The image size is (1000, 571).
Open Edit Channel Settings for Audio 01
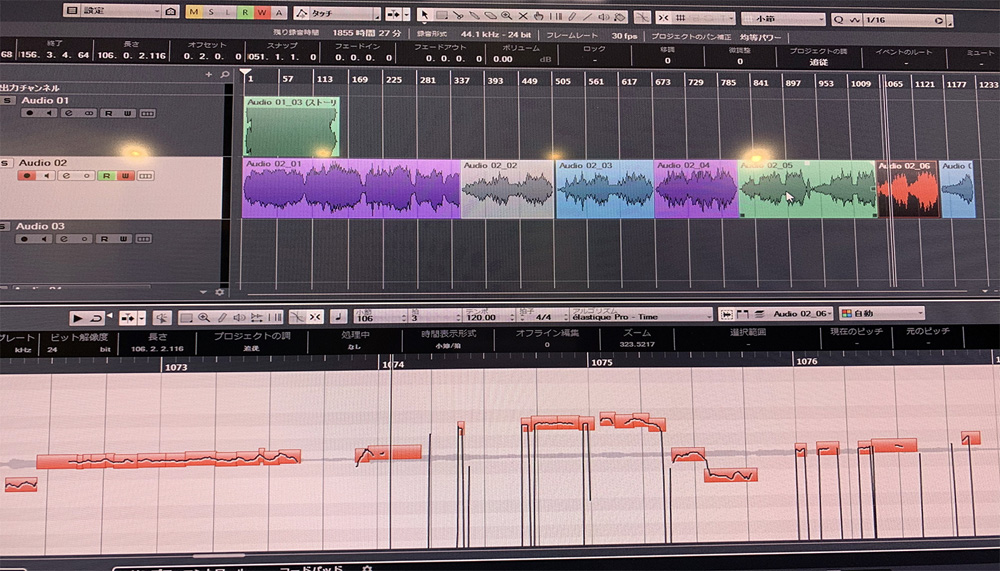click(69, 113)
